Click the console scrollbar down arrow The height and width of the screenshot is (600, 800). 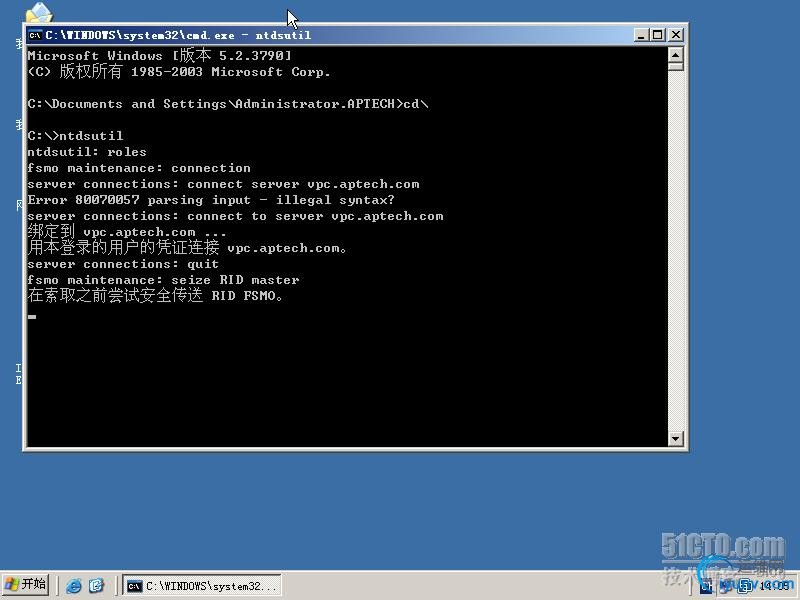tap(676, 438)
